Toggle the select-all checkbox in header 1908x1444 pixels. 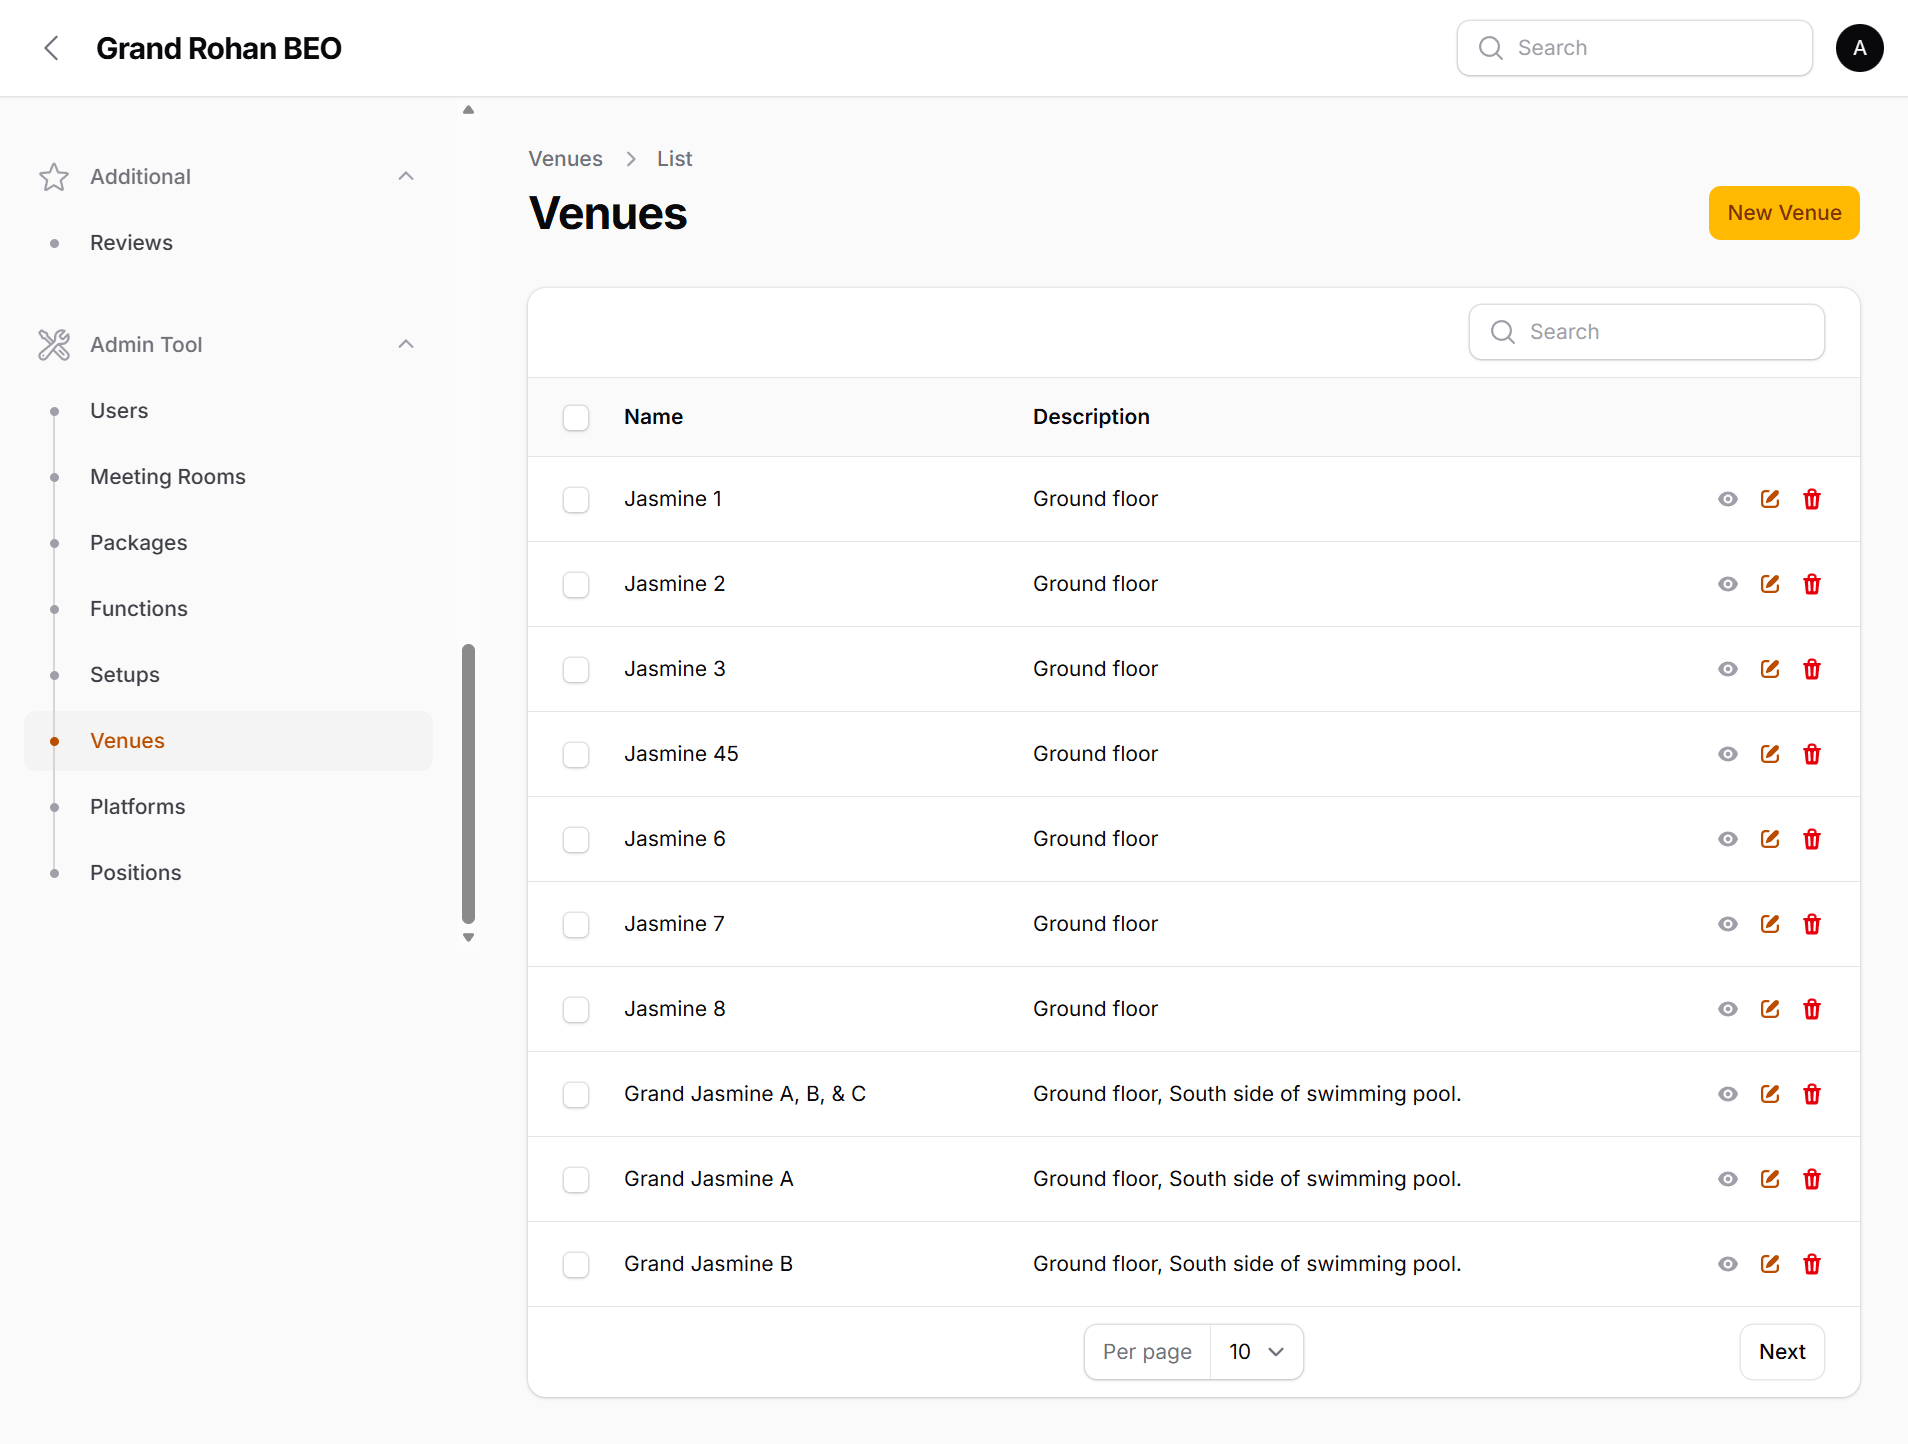(576, 417)
